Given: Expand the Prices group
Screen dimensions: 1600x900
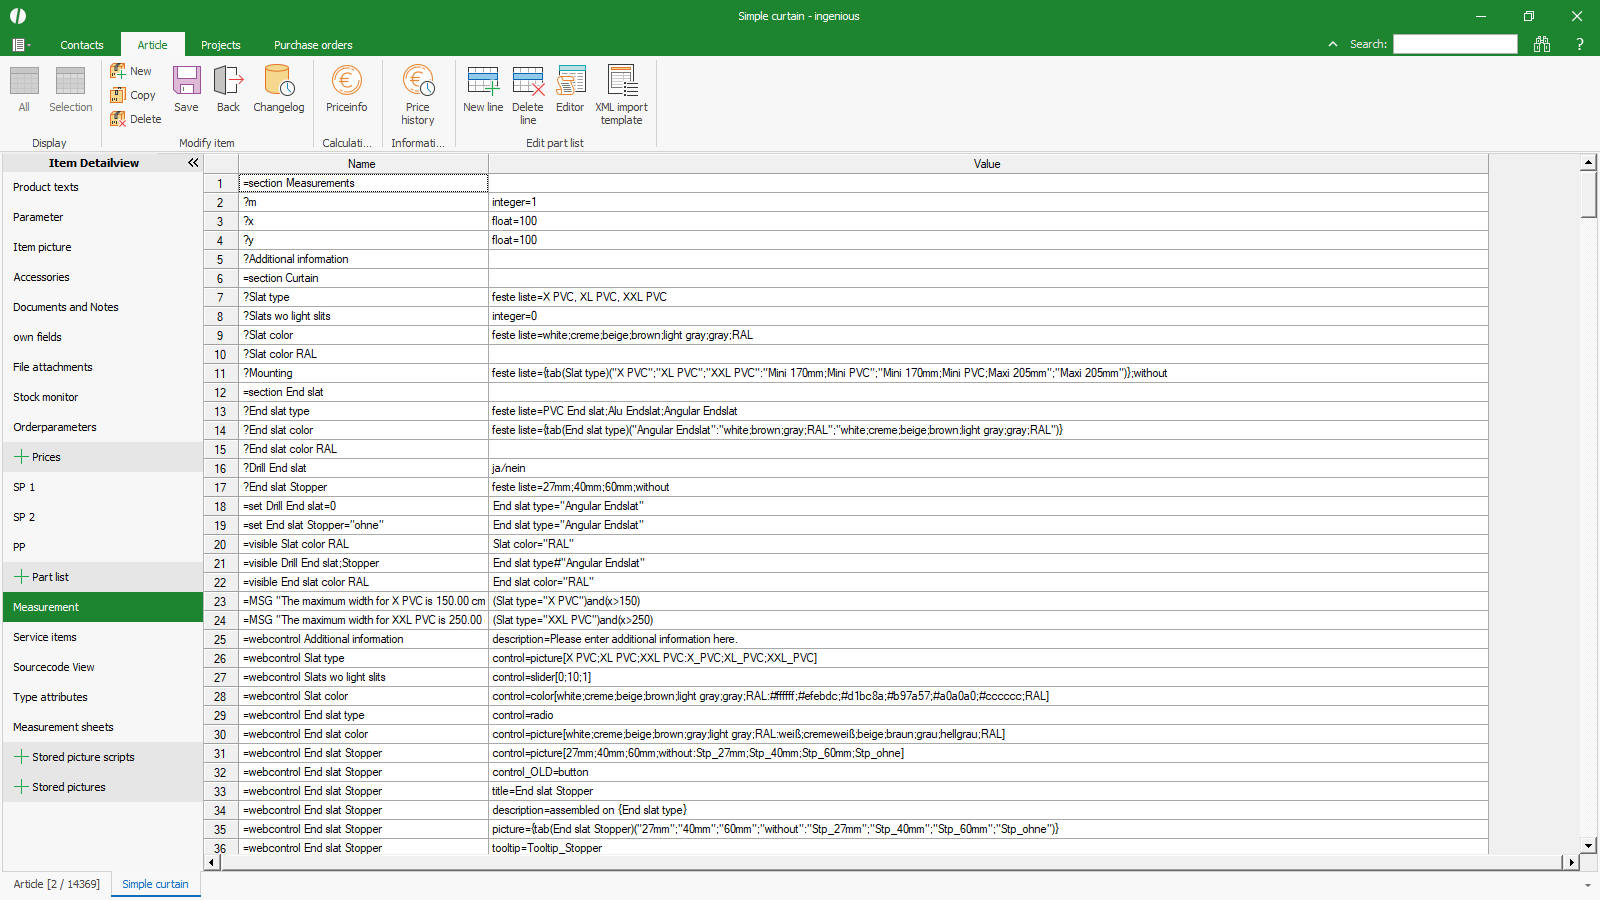Looking at the screenshot, I should (21, 457).
